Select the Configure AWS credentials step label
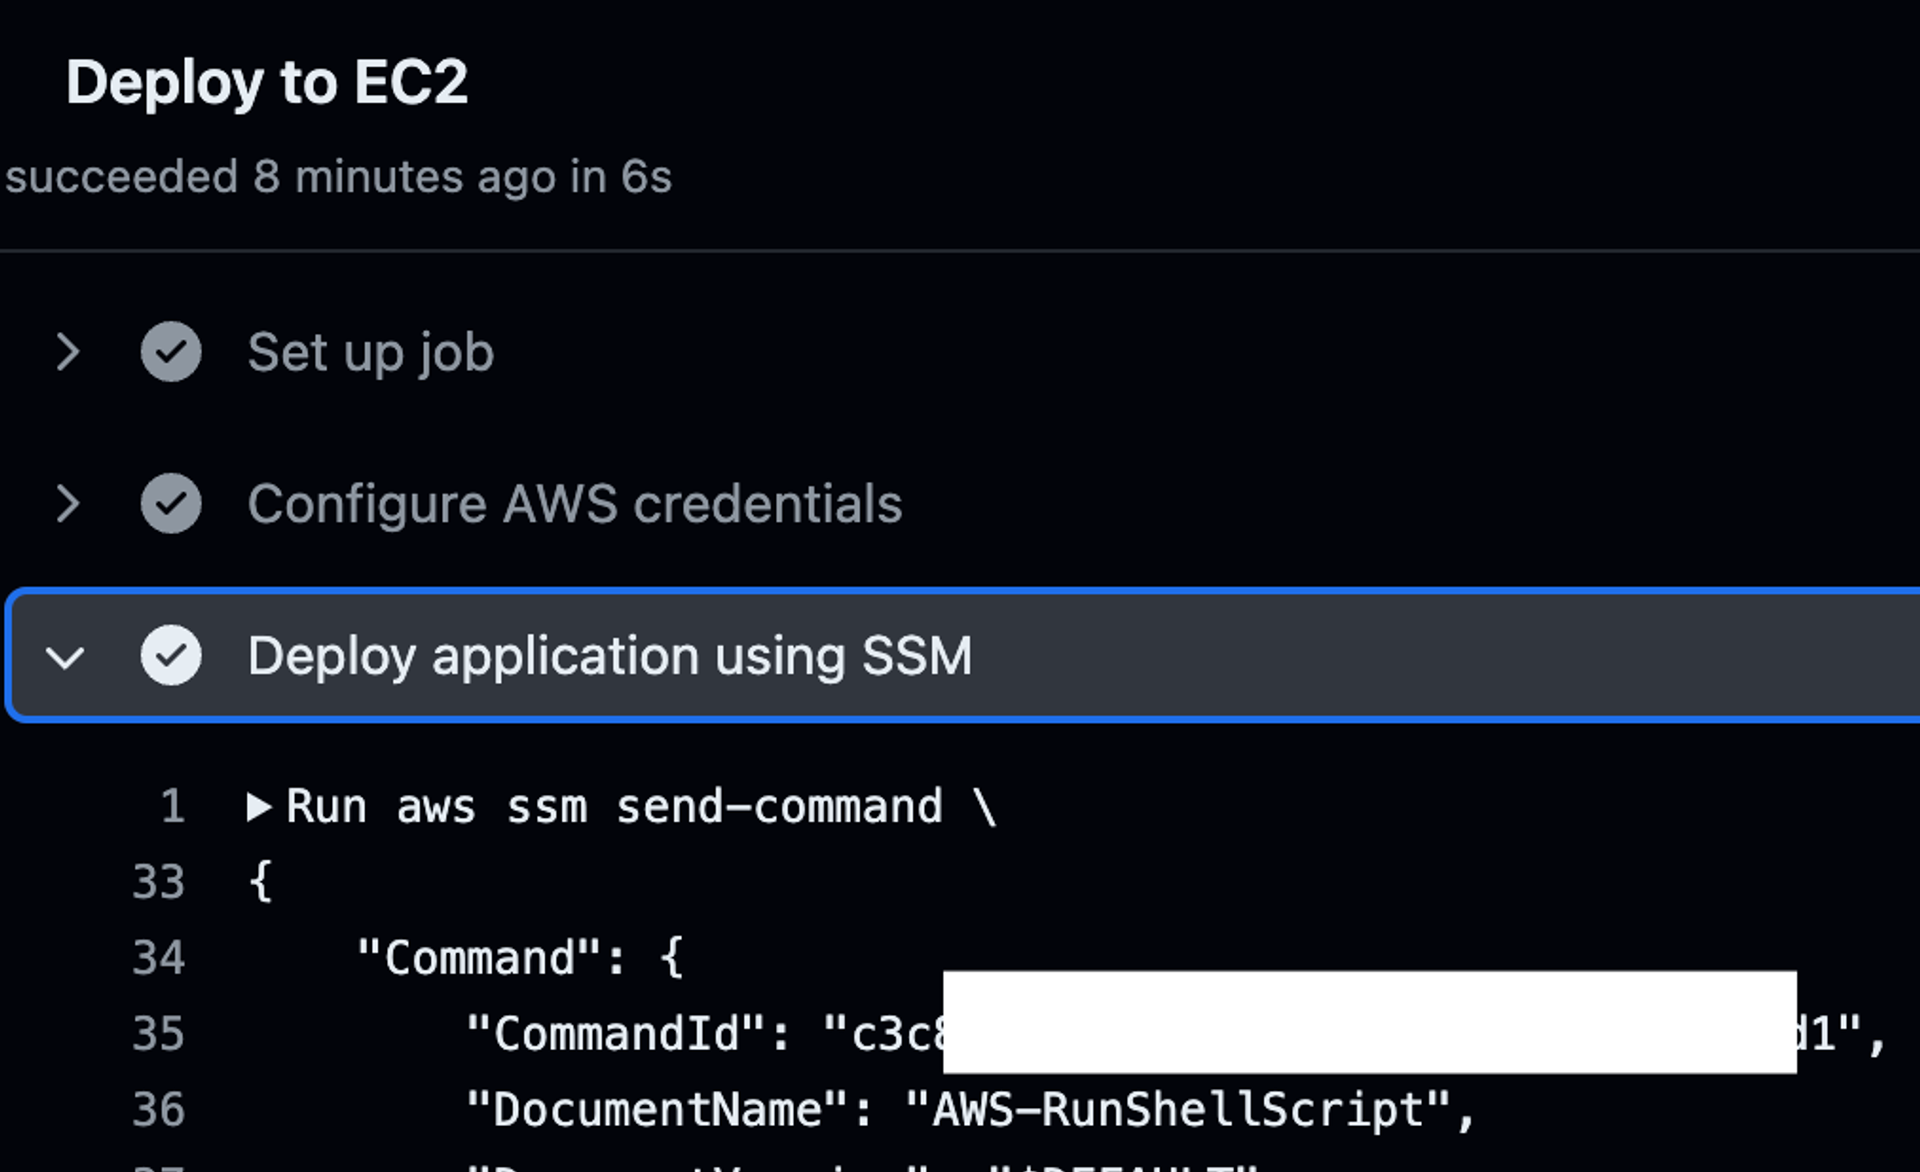This screenshot has width=1920, height=1172. coord(575,504)
